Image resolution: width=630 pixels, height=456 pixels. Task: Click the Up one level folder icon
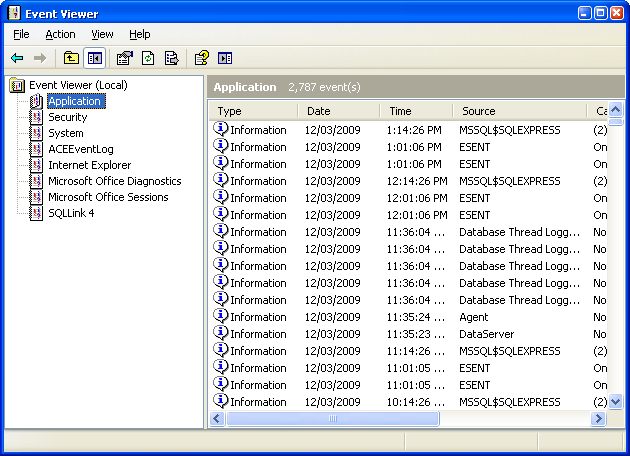[x=72, y=58]
